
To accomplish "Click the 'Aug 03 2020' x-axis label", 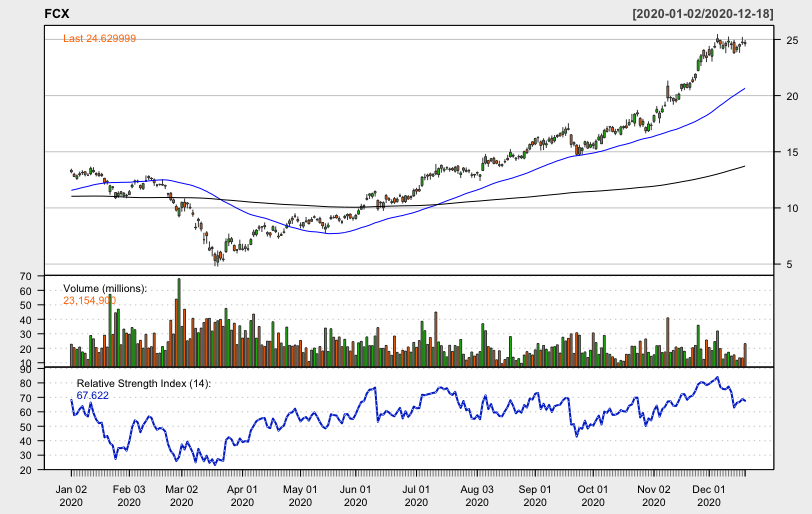I will pos(476,495).
